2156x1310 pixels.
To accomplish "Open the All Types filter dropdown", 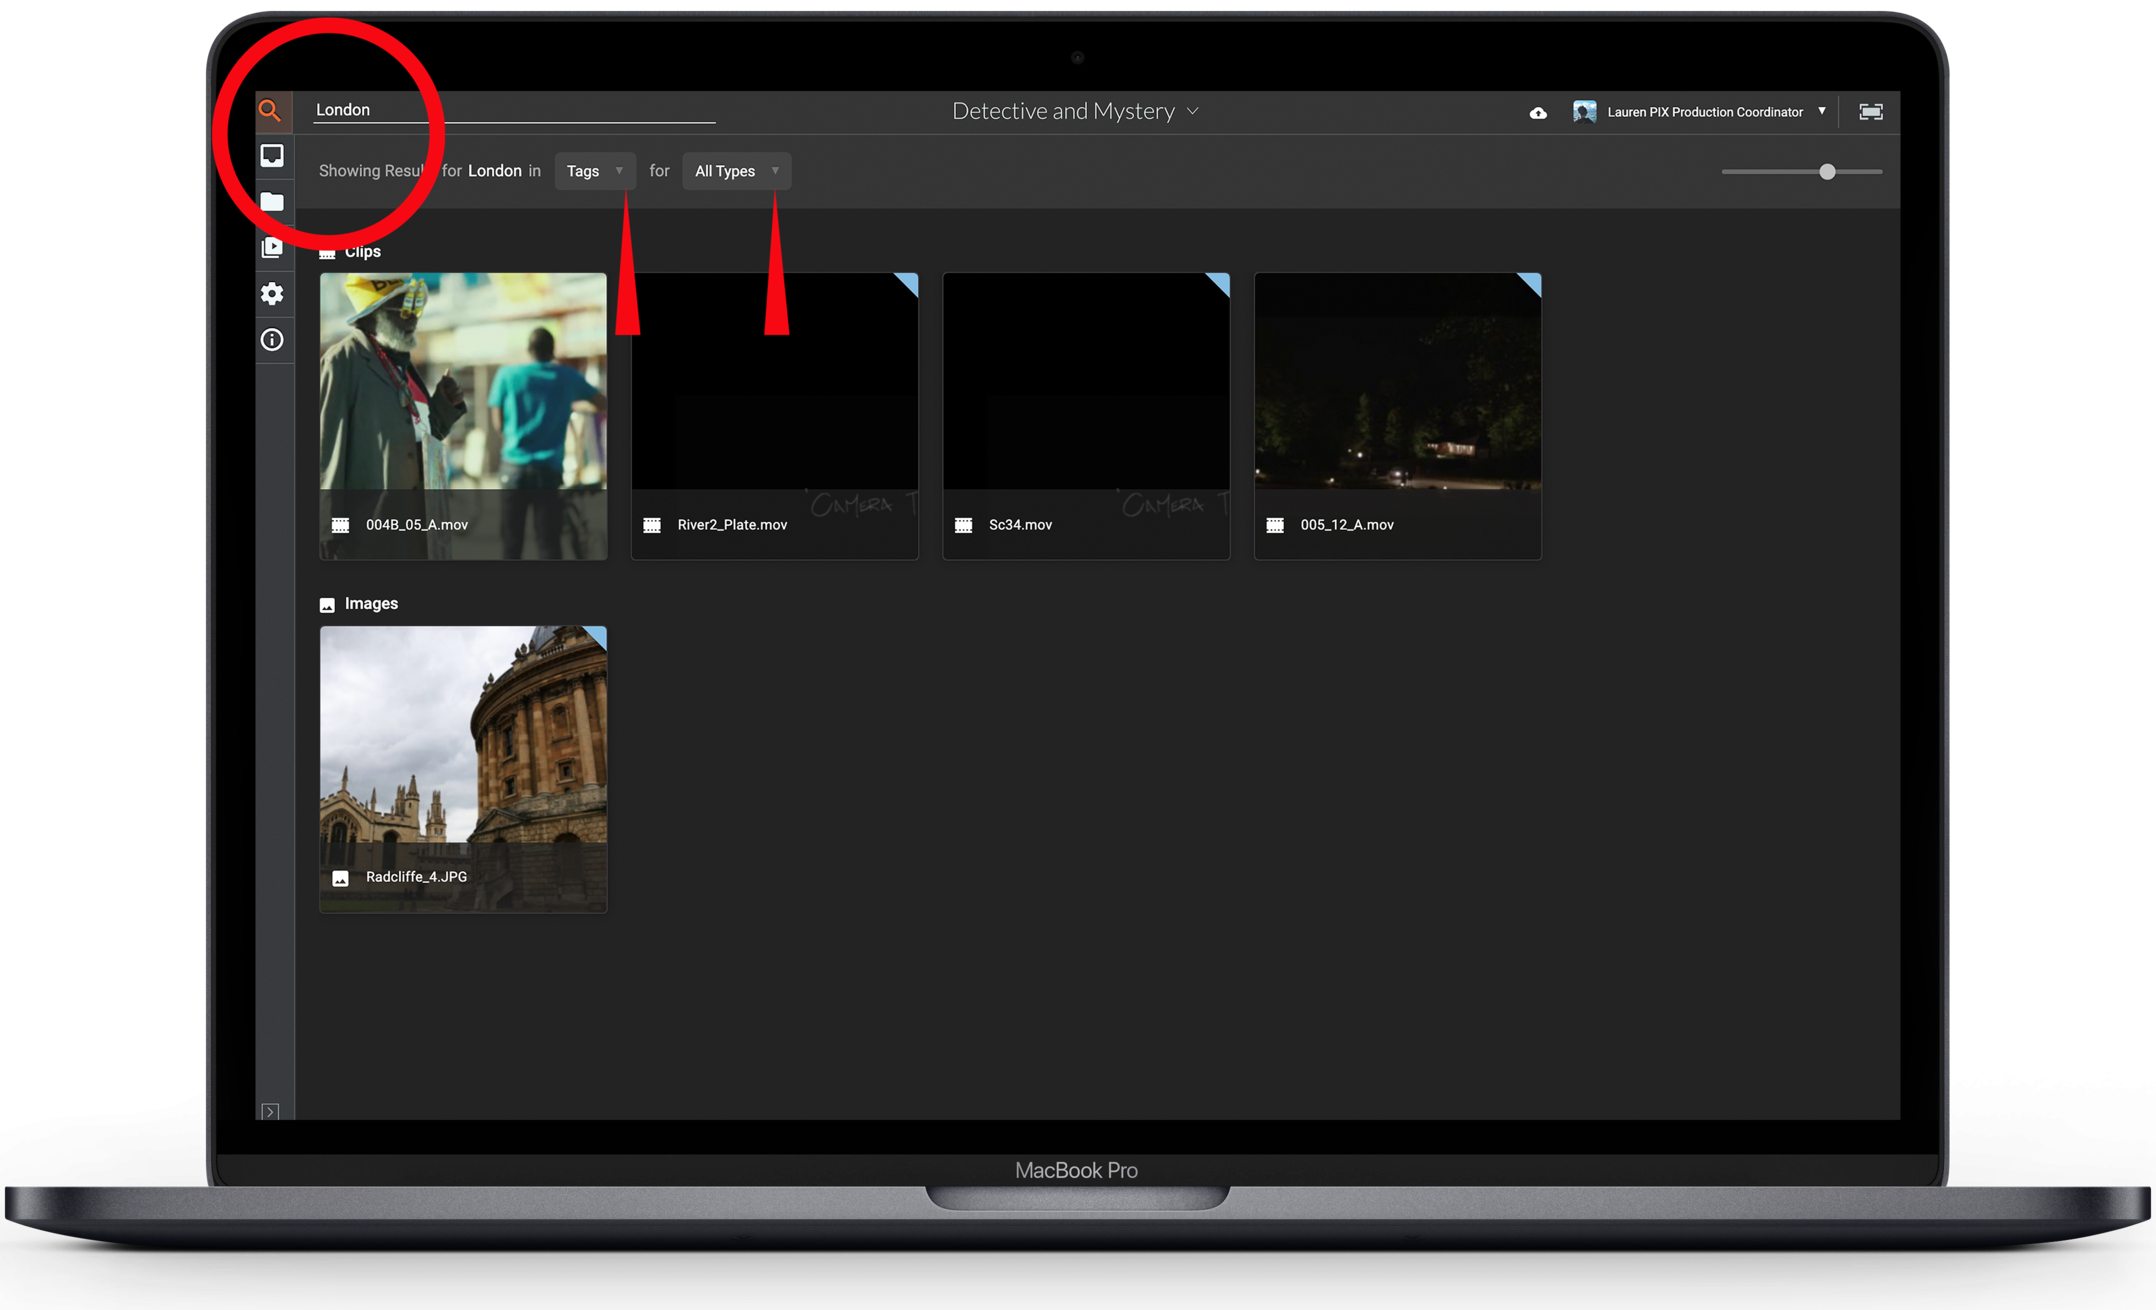I will [x=736, y=171].
